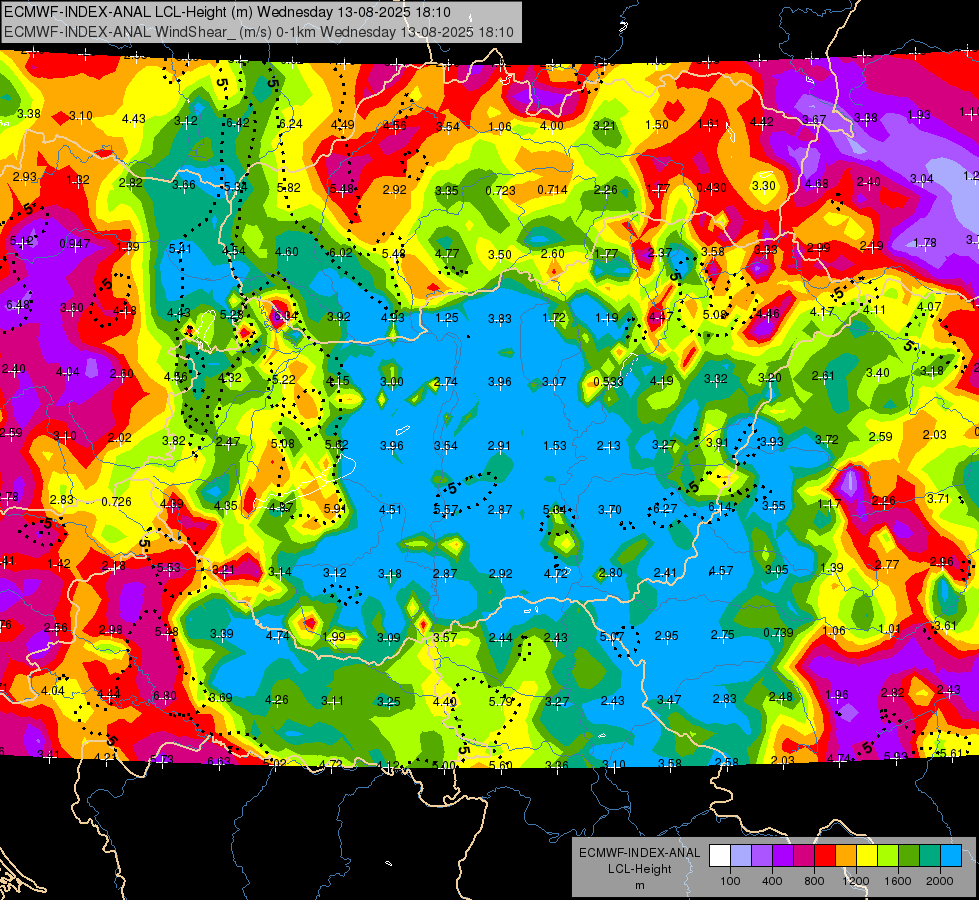Click the orange legend swatch
The image size is (979, 900).
(x=845, y=855)
